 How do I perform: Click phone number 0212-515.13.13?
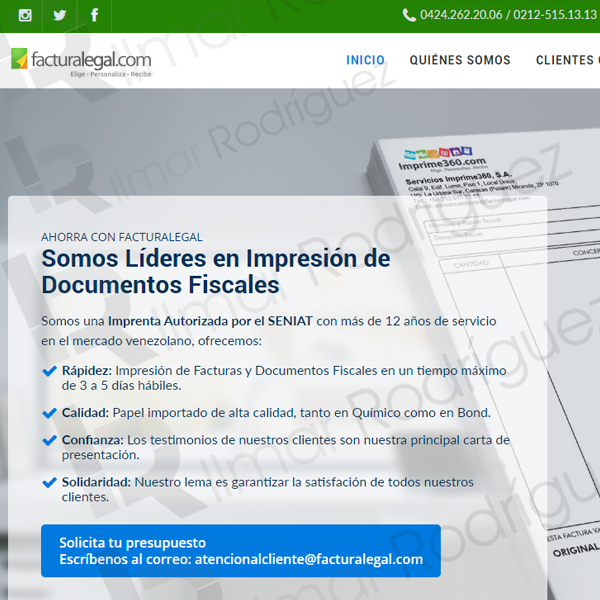[554, 15]
